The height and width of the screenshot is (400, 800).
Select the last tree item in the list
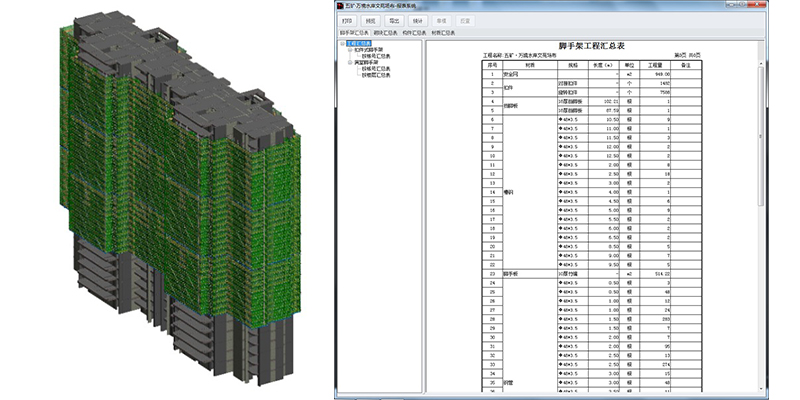click(376, 75)
